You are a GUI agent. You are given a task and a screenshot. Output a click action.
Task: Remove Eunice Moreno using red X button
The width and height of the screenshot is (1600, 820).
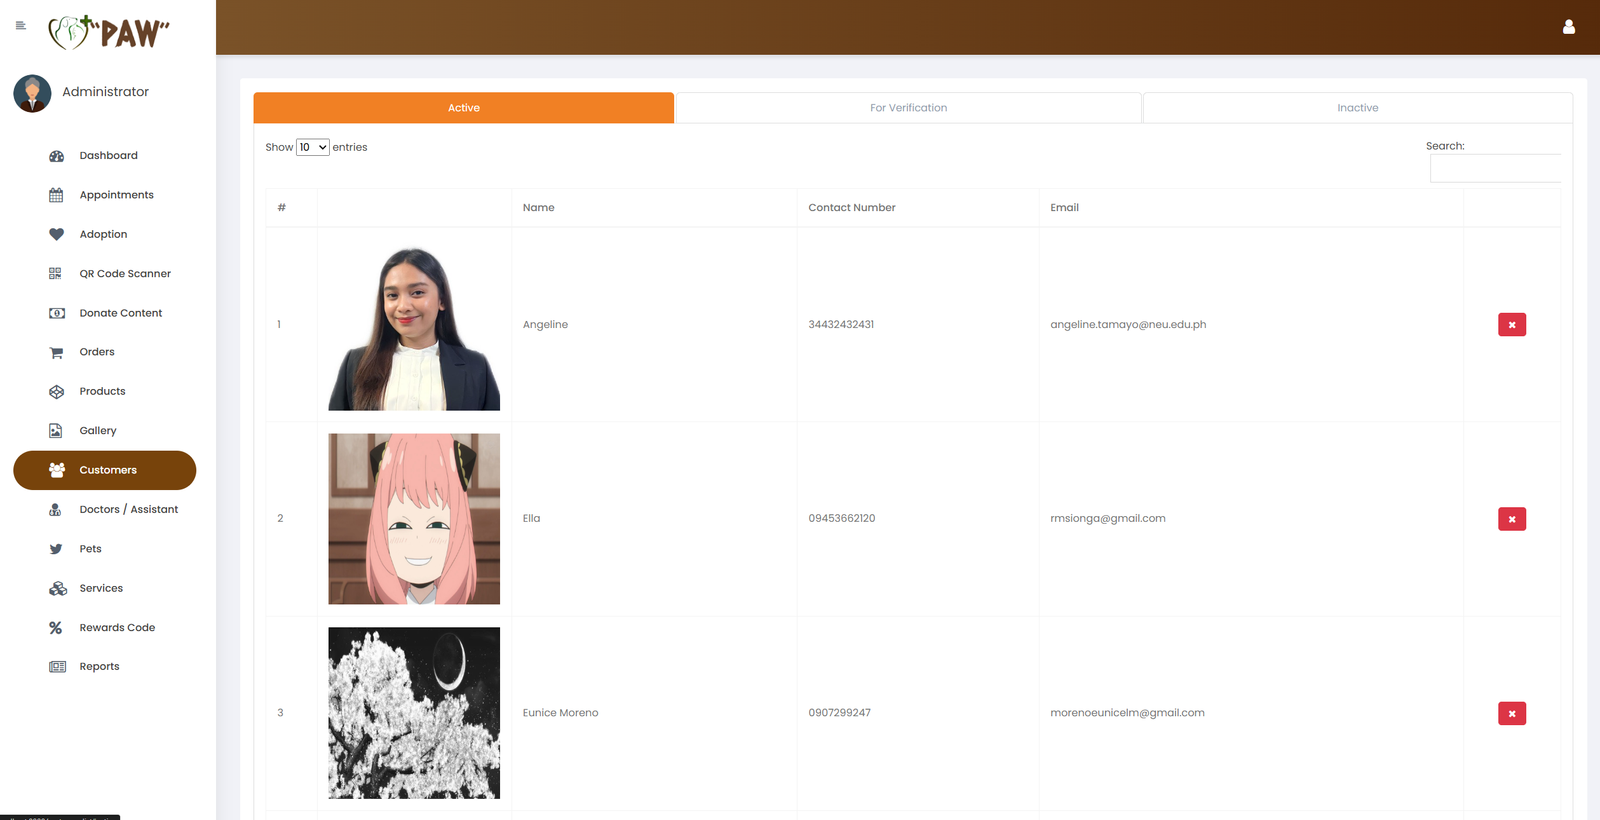[x=1511, y=713]
